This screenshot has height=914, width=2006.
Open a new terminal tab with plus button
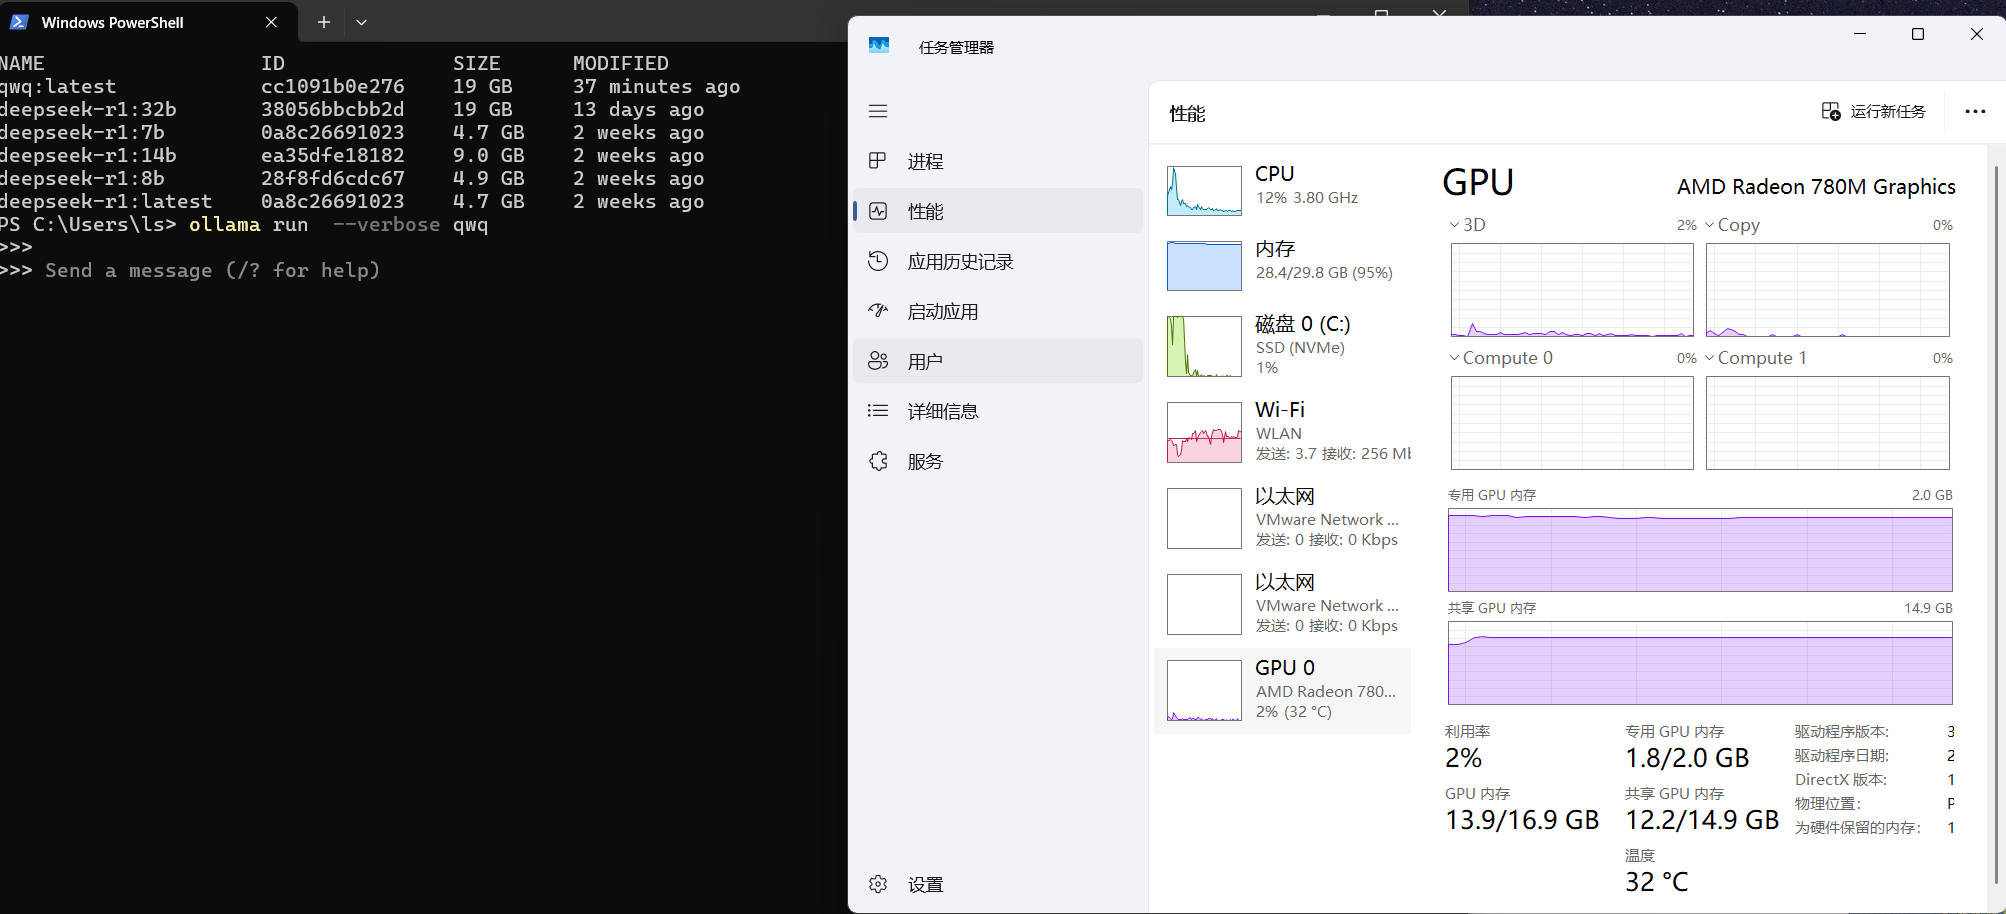(324, 22)
